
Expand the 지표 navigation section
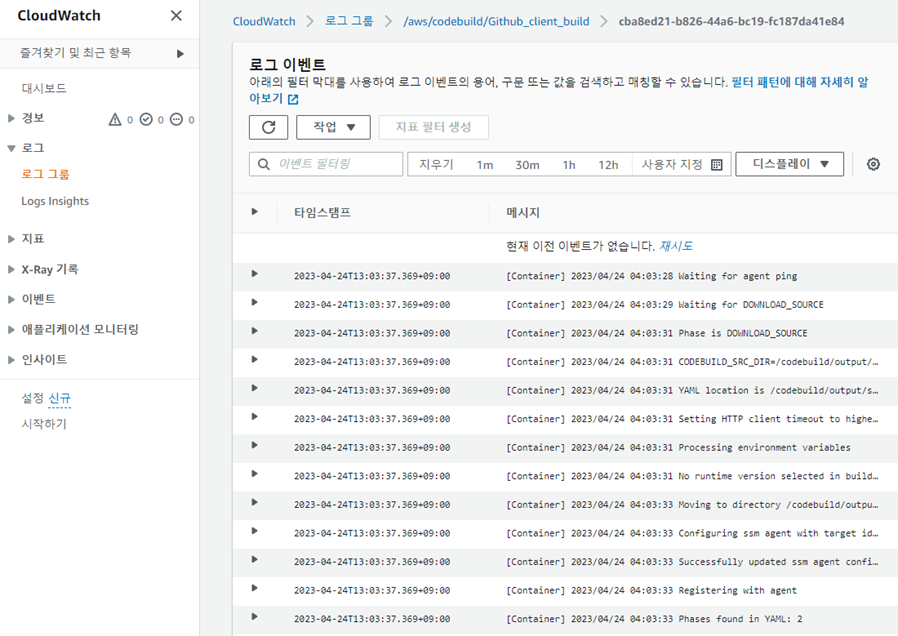[x=11, y=239]
